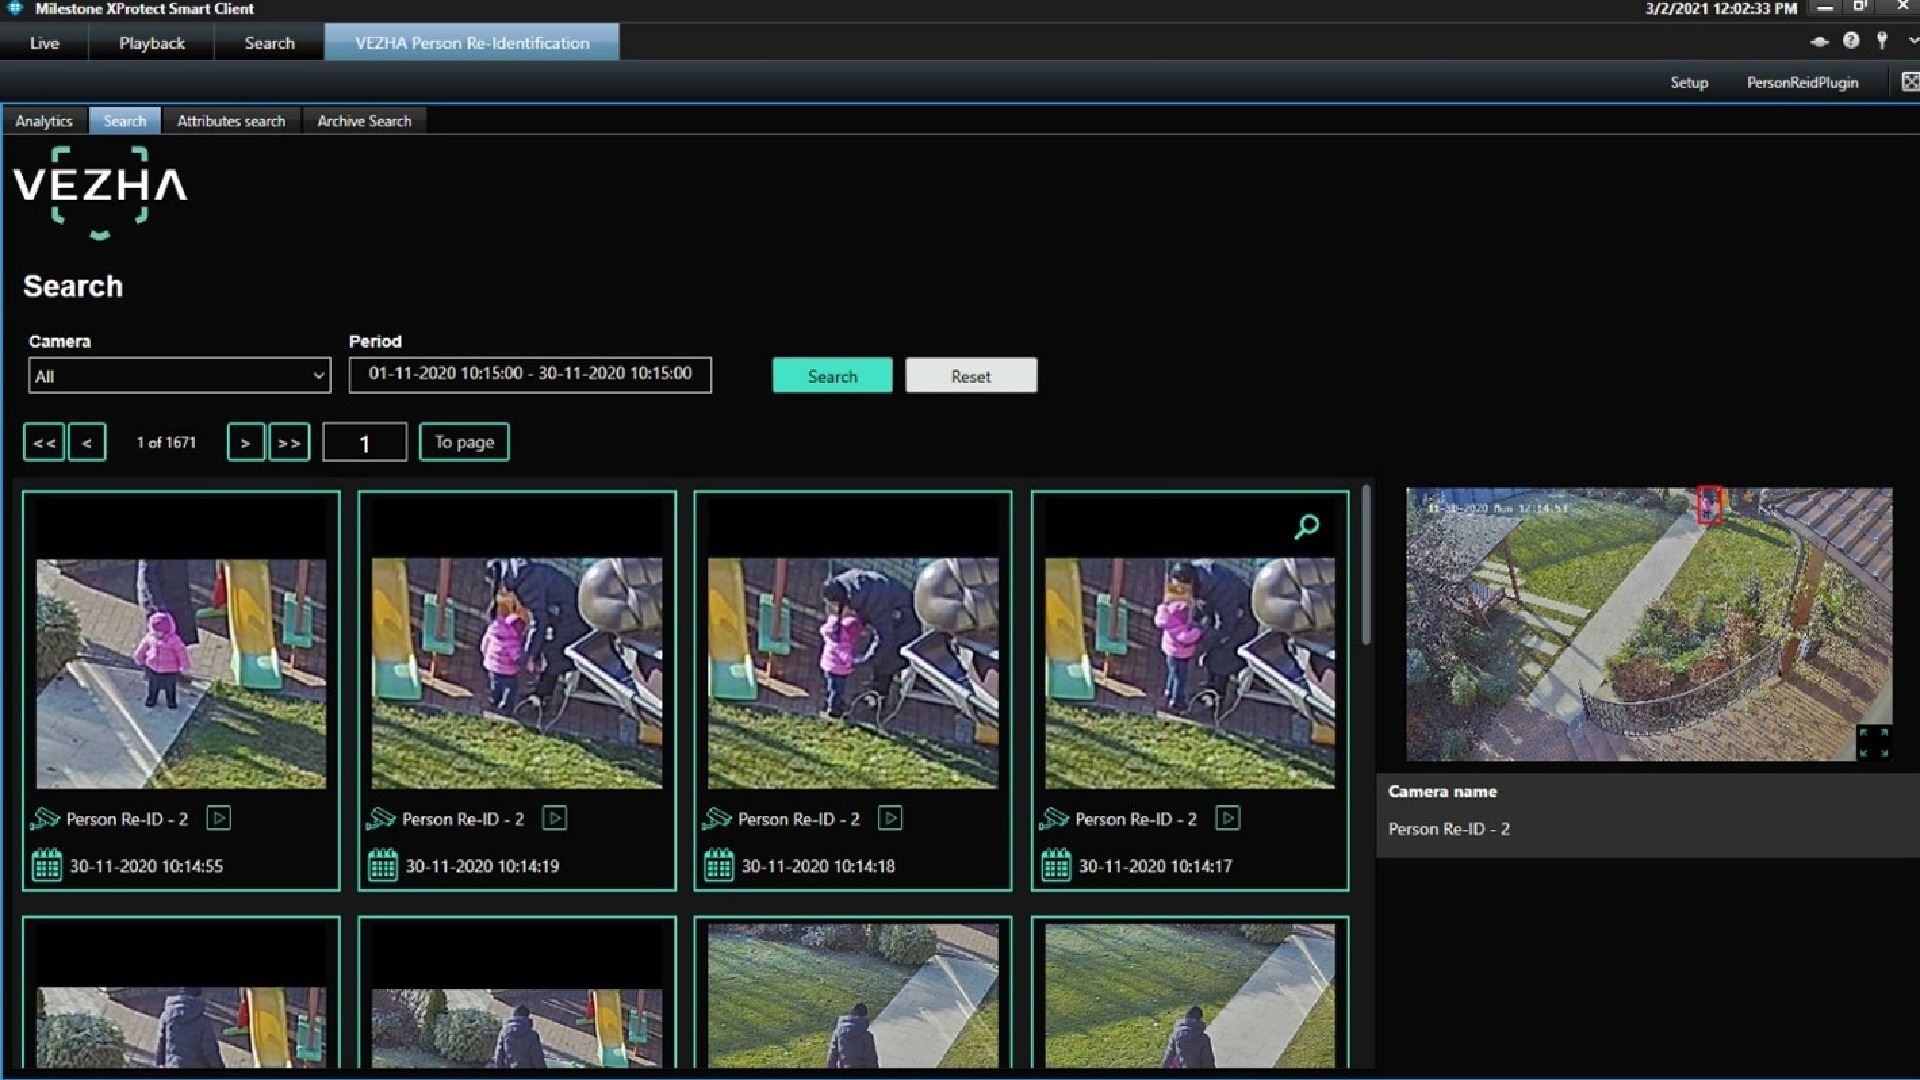Play video for the 30-11-2020 10:14:18 result
1920x1080 pixels.
coord(891,818)
